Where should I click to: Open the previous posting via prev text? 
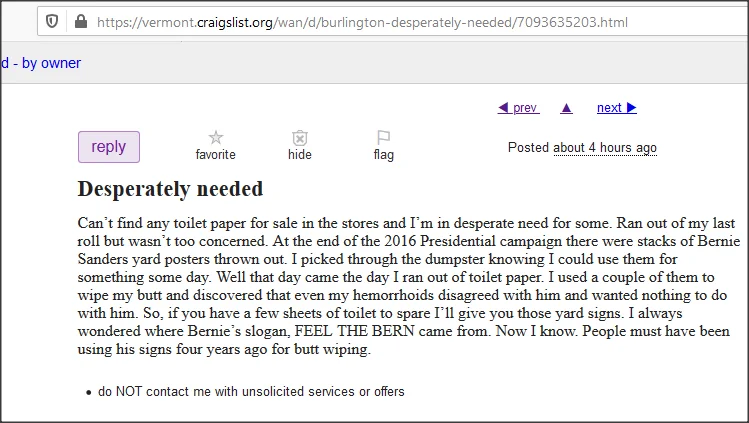coord(525,108)
